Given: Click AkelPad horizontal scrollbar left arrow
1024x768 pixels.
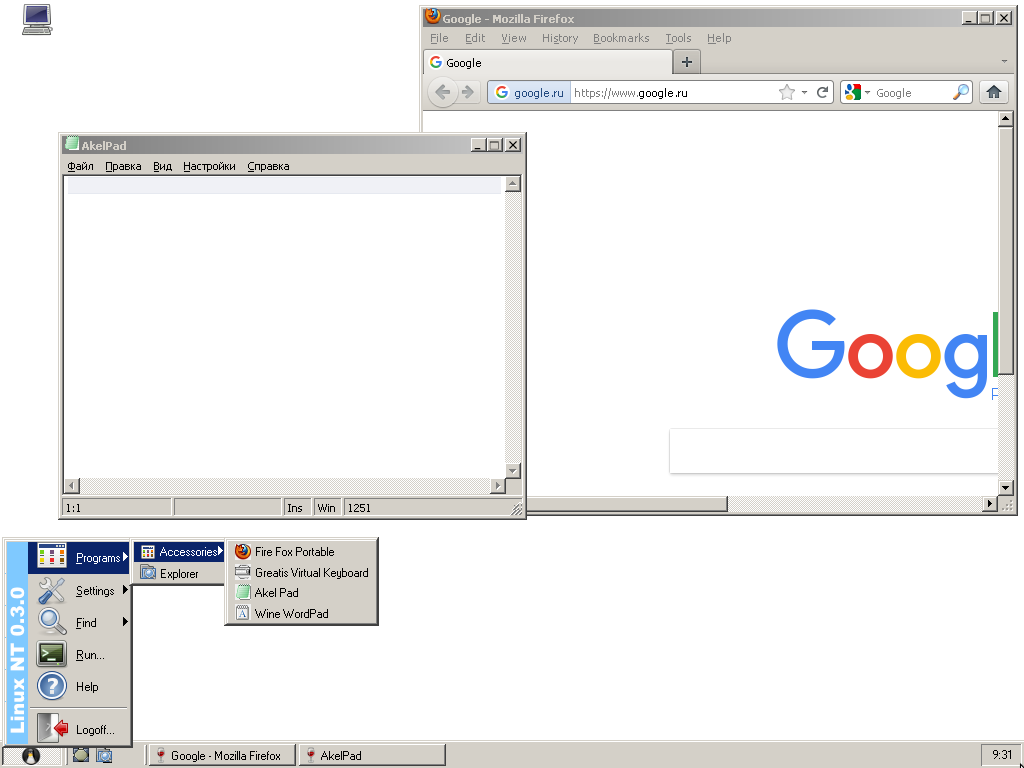Looking at the screenshot, I should [72, 486].
